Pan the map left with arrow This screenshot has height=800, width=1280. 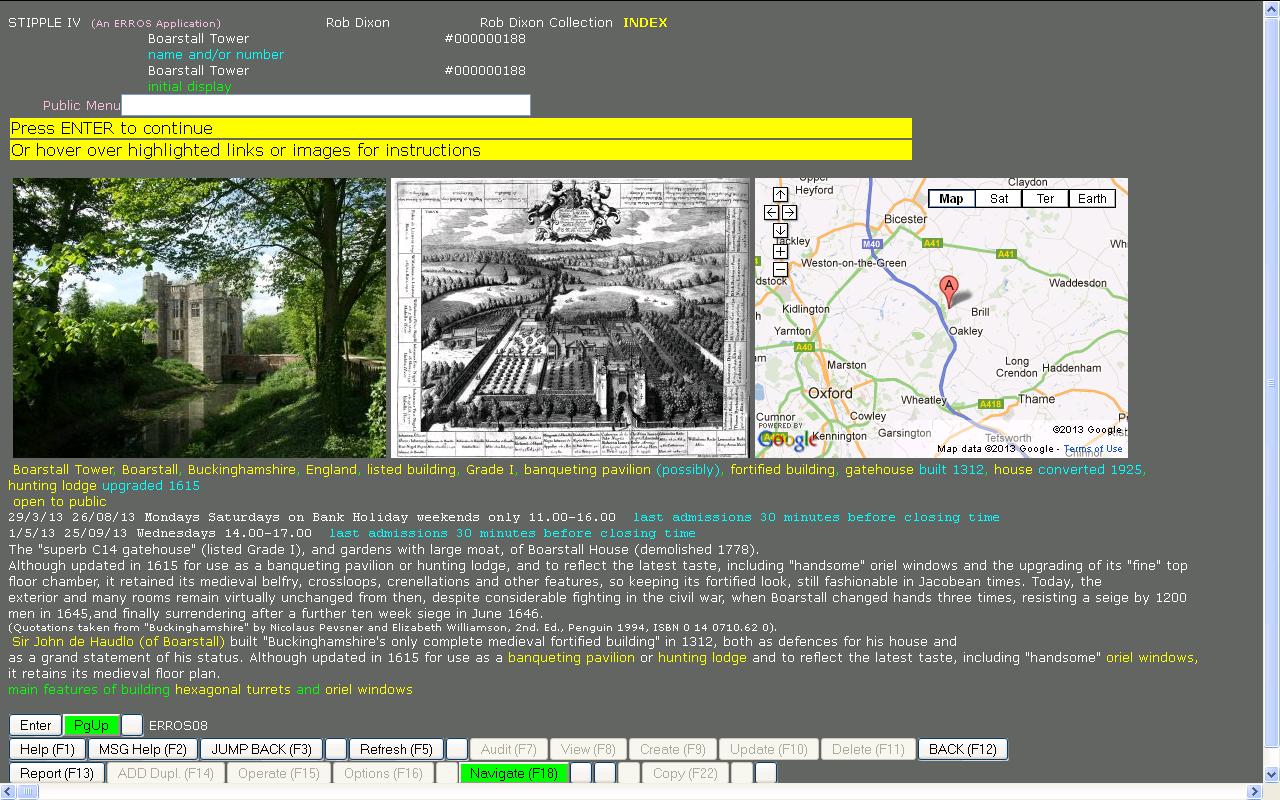click(771, 212)
